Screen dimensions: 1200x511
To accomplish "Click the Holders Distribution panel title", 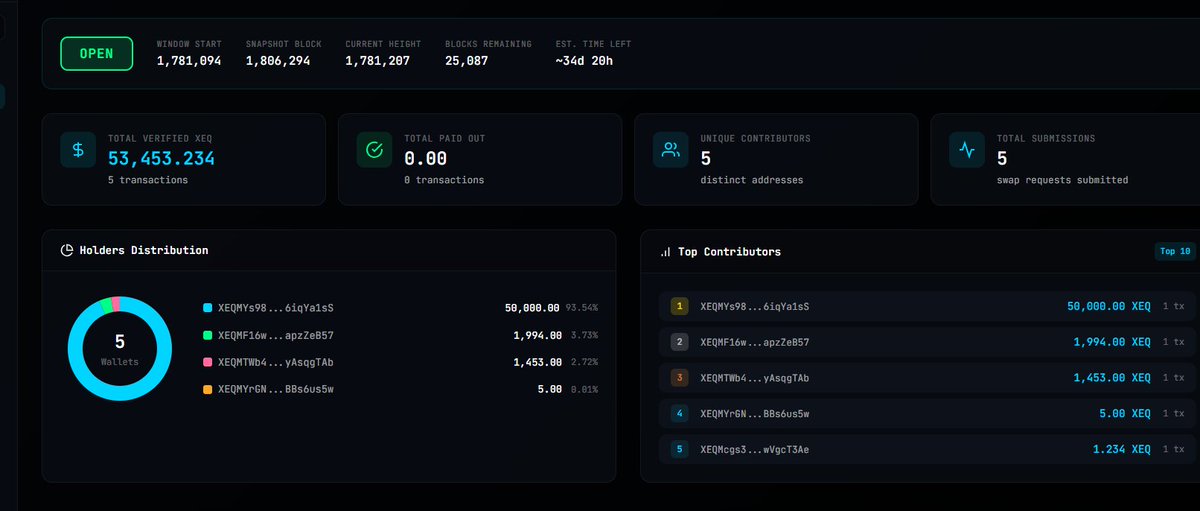I will [x=144, y=250].
